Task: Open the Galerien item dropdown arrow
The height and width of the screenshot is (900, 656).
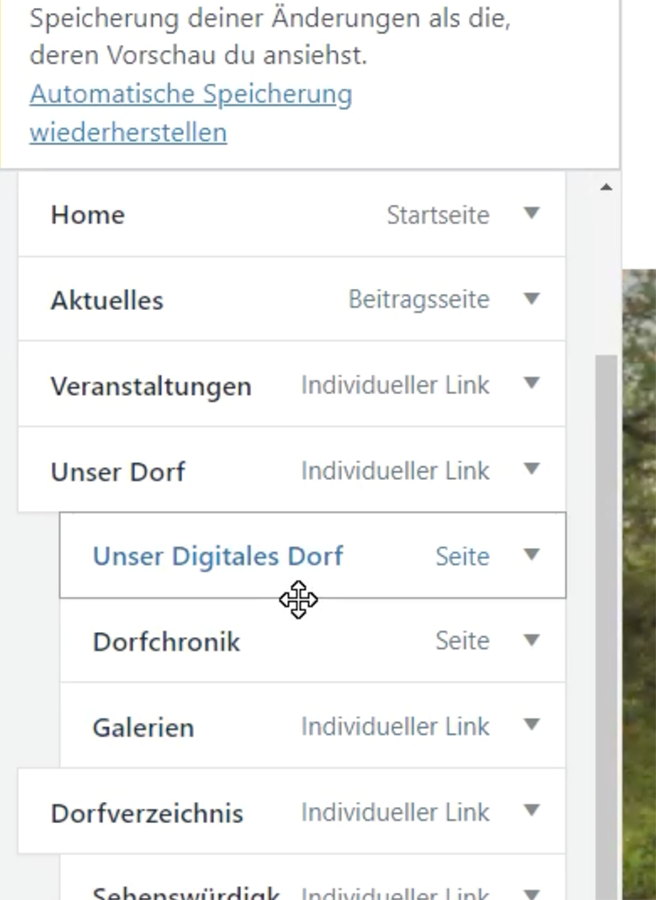Action: pyautogui.click(x=532, y=725)
